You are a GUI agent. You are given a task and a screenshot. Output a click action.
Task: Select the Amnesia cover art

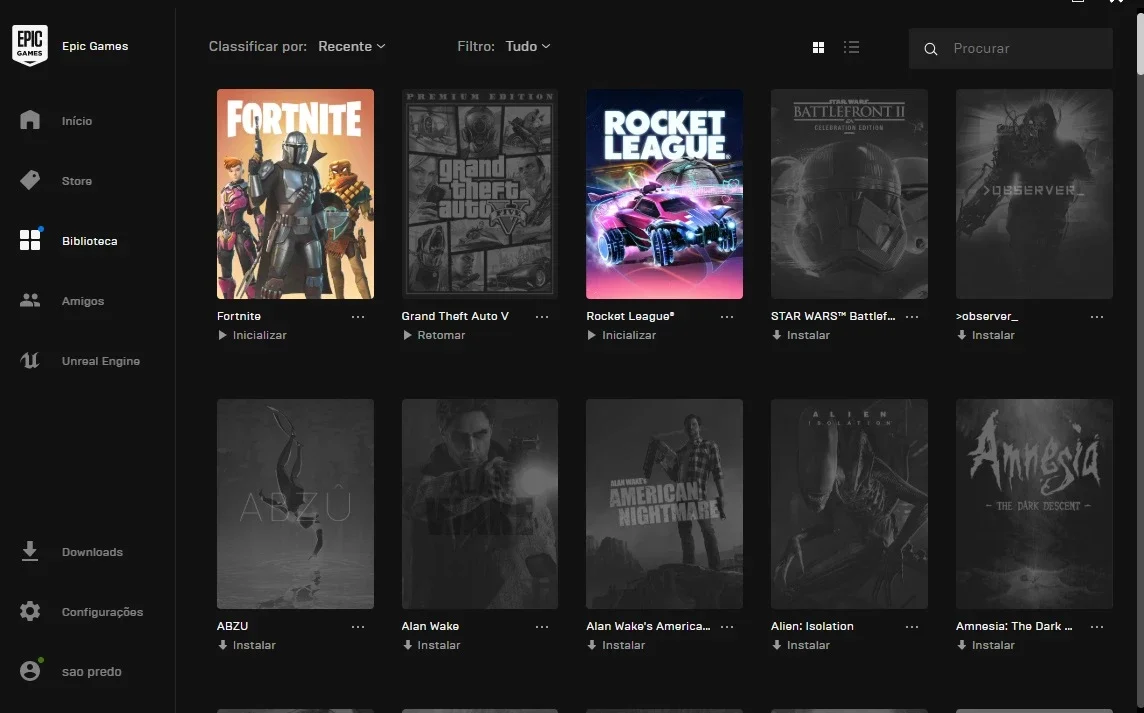[x=1034, y=504]
